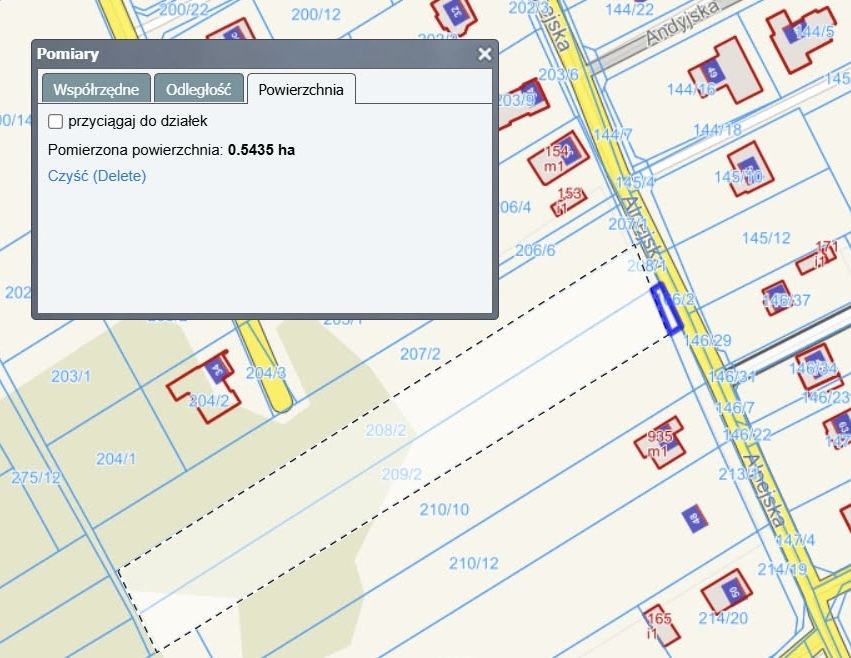Click the building labeled 165 i1

click(661, 625)
